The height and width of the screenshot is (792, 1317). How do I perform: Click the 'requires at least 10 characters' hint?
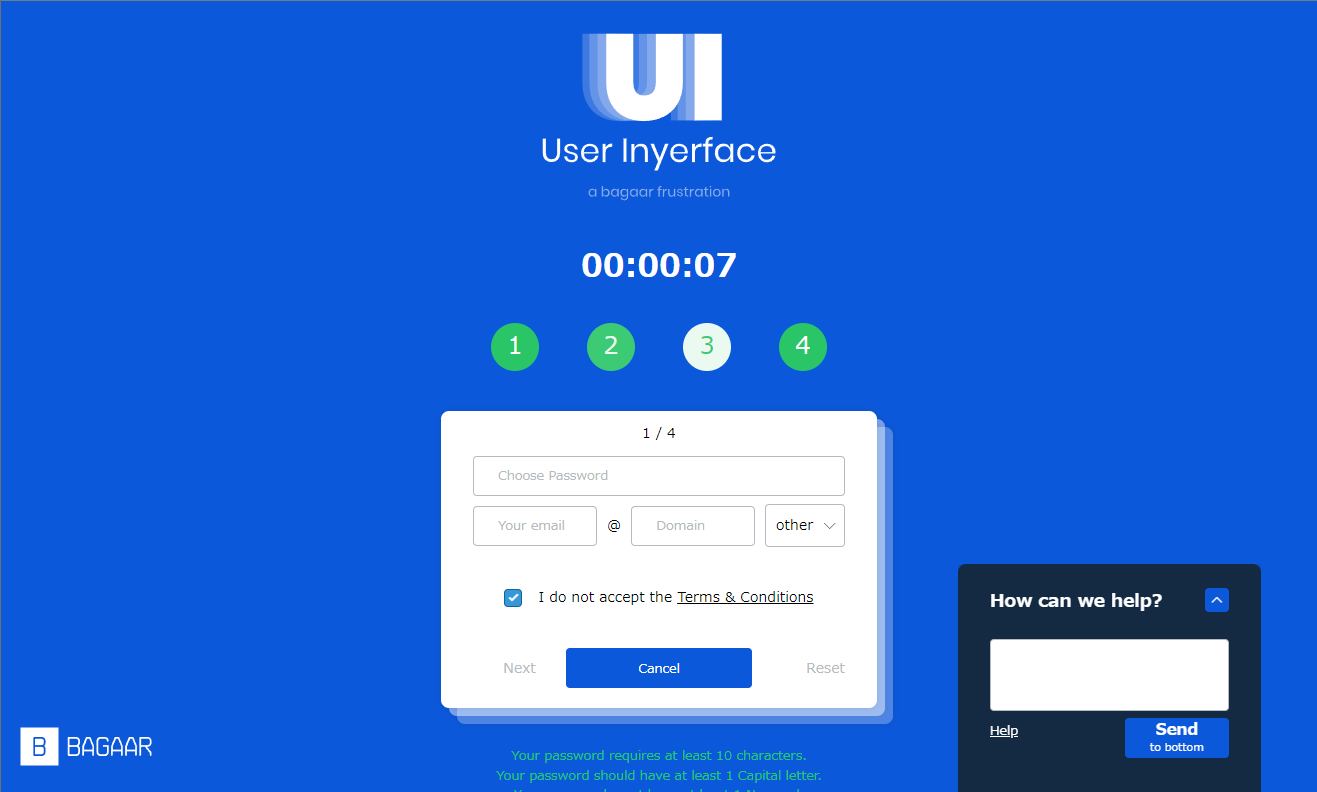659,756
